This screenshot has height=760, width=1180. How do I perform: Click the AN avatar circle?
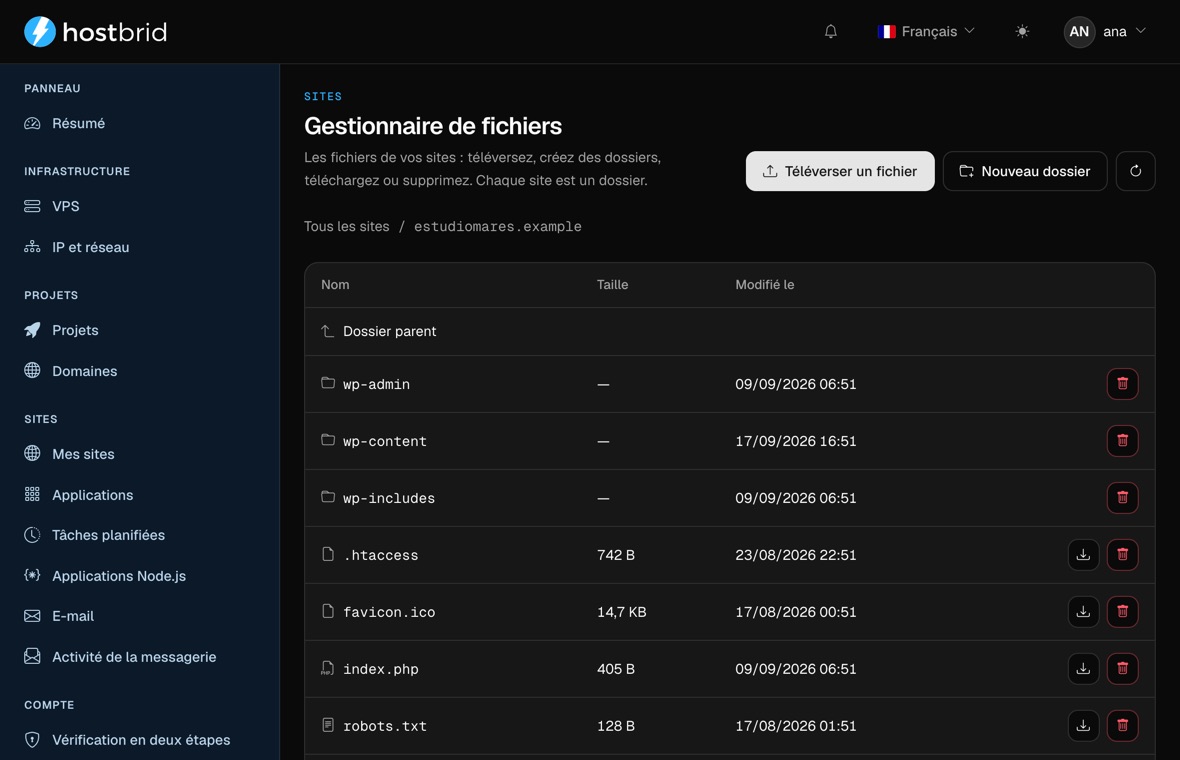tap(1078, 32)
